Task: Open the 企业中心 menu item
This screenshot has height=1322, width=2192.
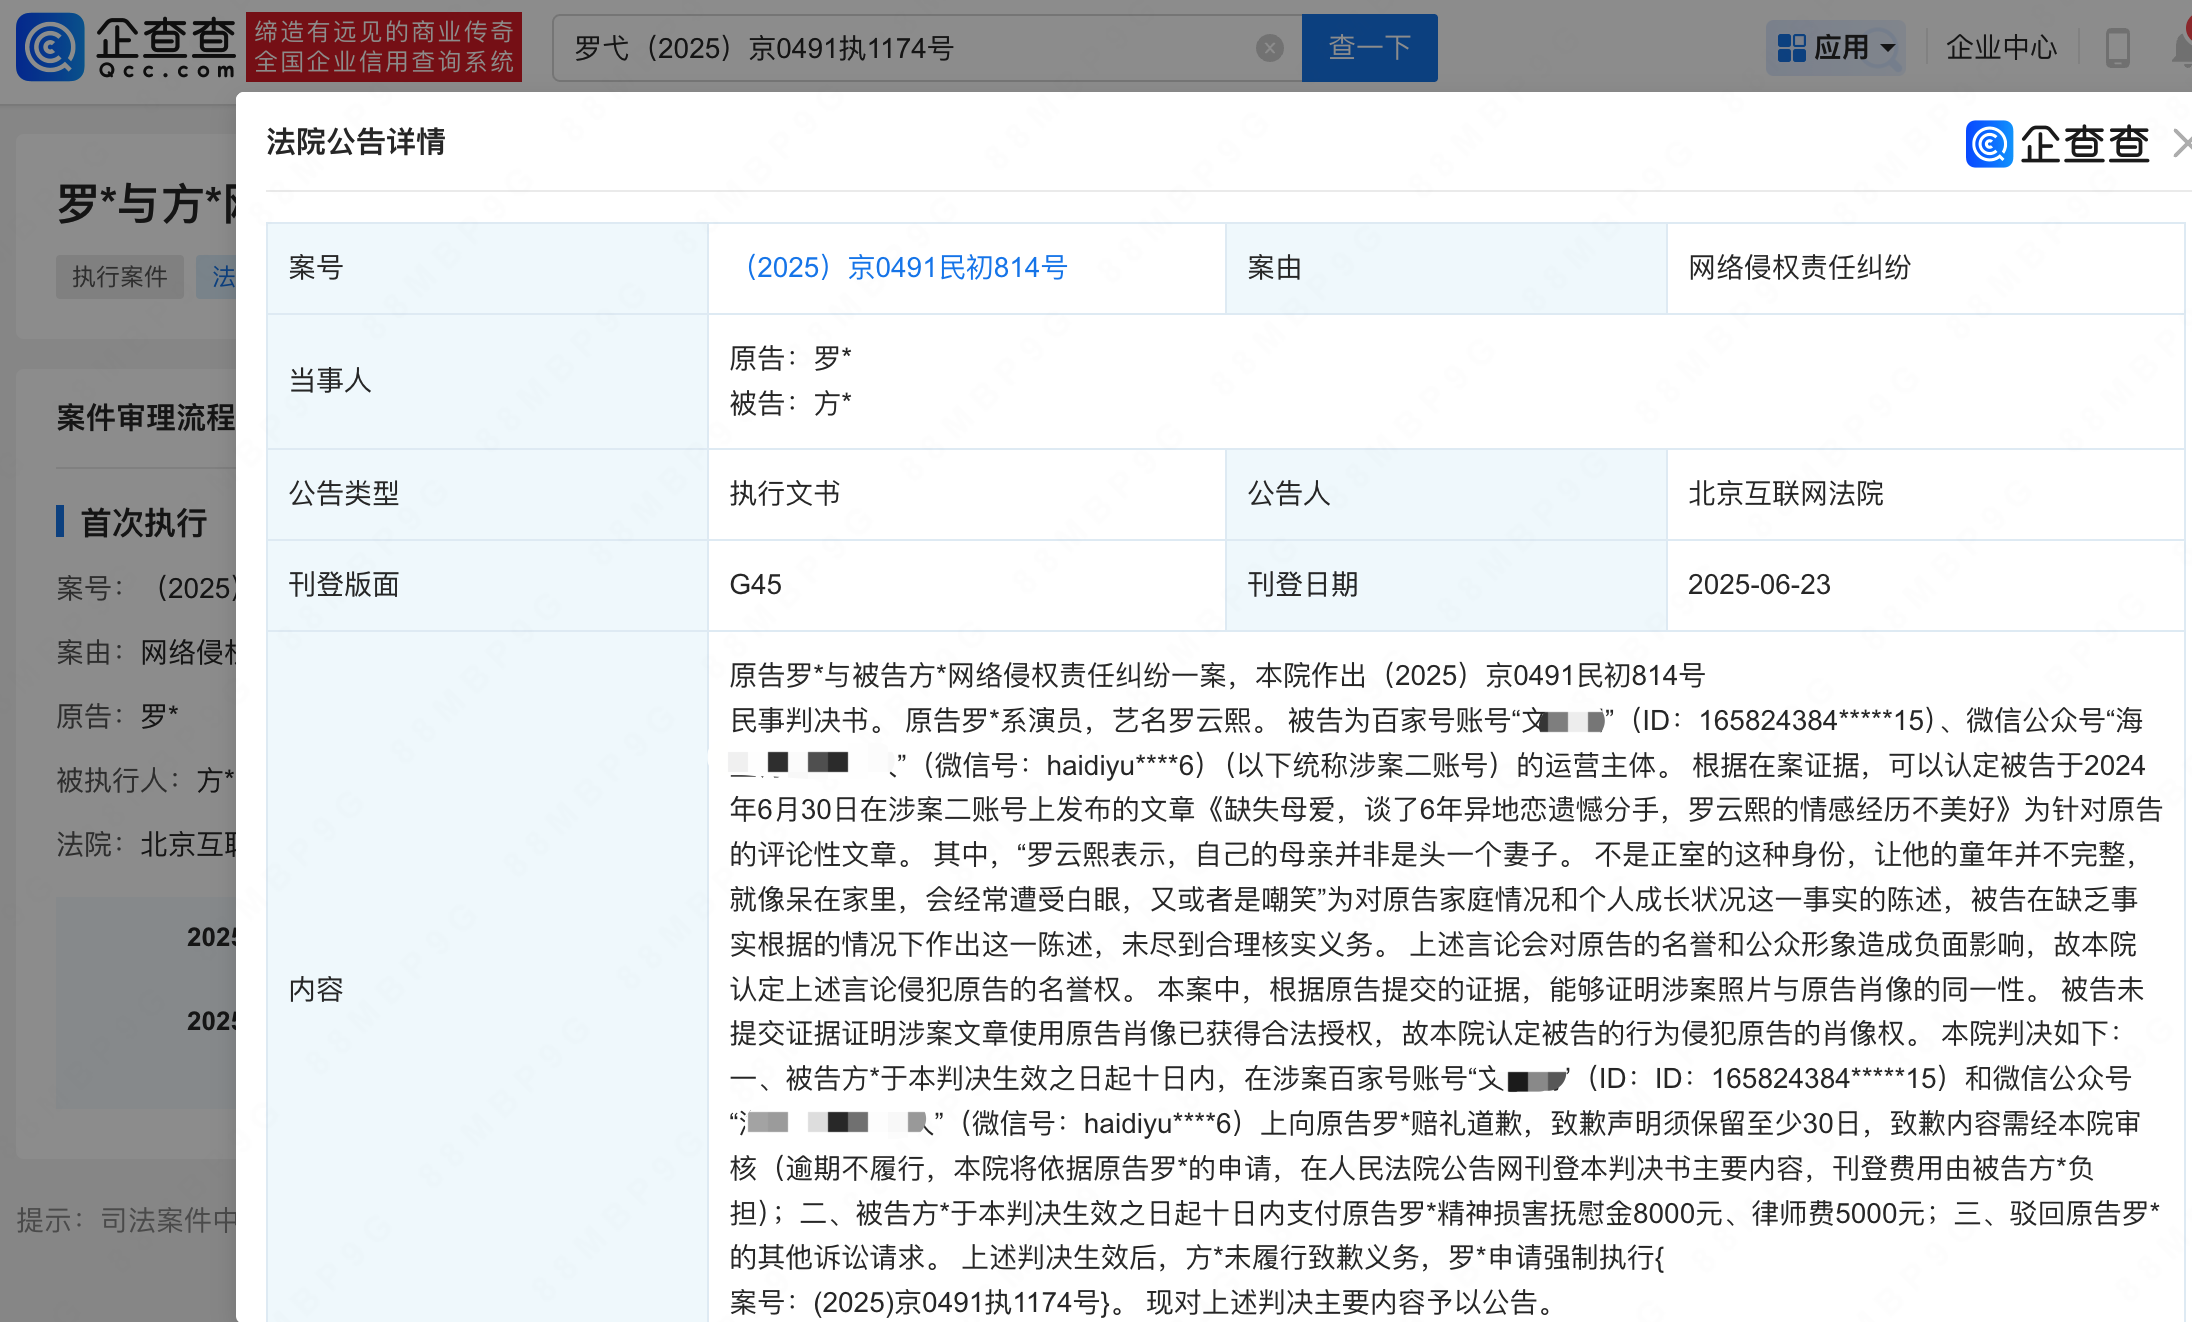Action: [x=2001, y=48]
